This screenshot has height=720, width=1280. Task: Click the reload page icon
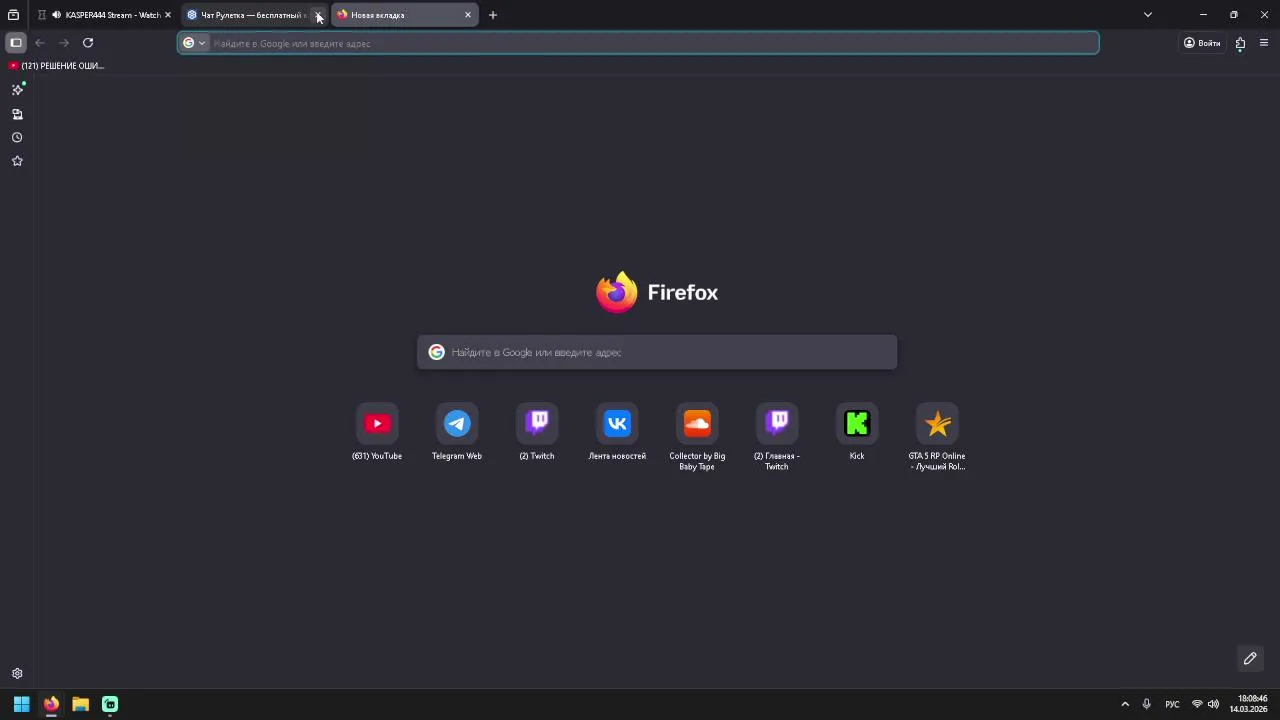click(88, 43)
